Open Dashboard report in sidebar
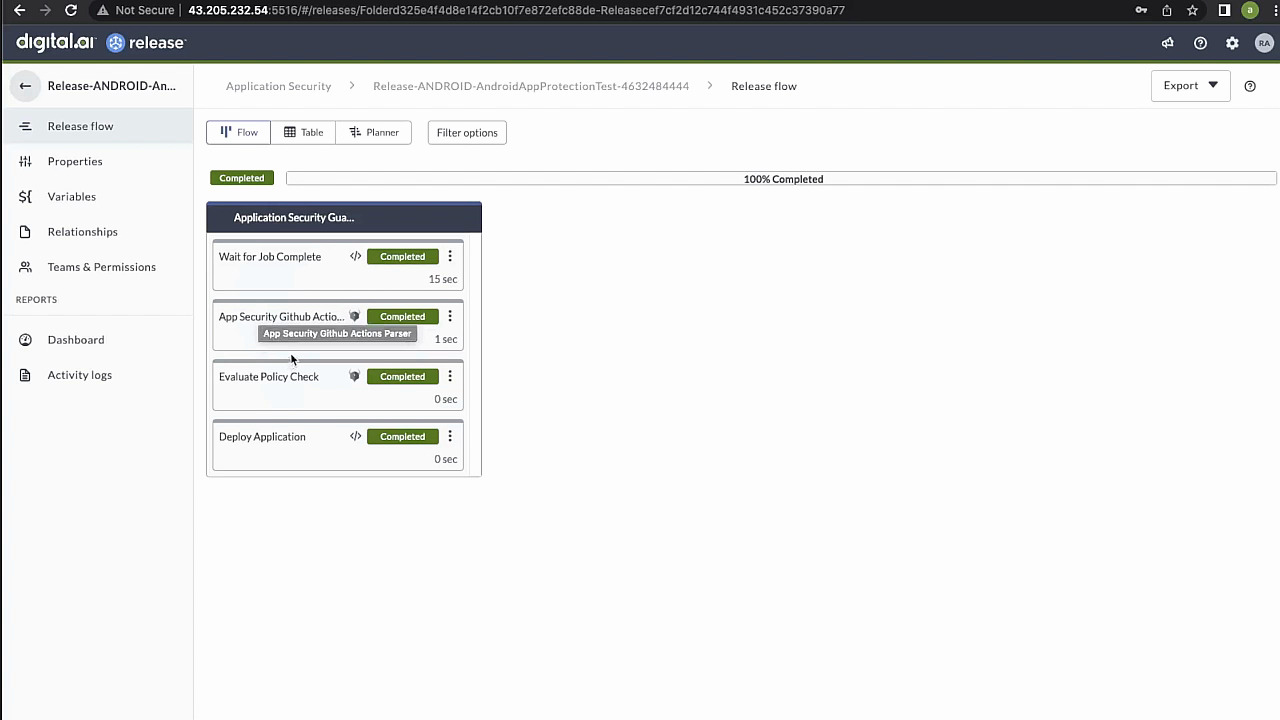 (x=96, y=339)
